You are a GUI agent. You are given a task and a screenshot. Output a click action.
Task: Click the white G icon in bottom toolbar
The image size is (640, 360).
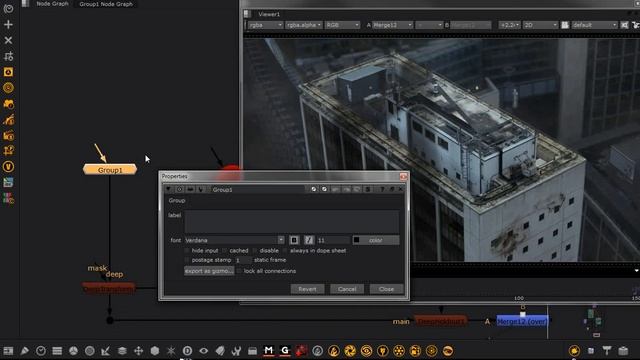click(285, 351)
